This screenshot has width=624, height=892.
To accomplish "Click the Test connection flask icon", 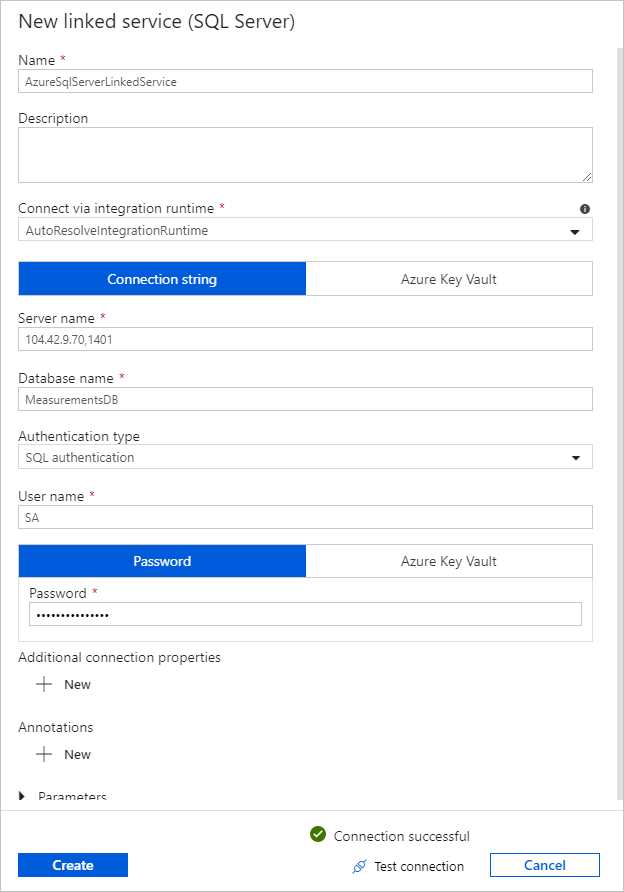I will click(358, 866).
